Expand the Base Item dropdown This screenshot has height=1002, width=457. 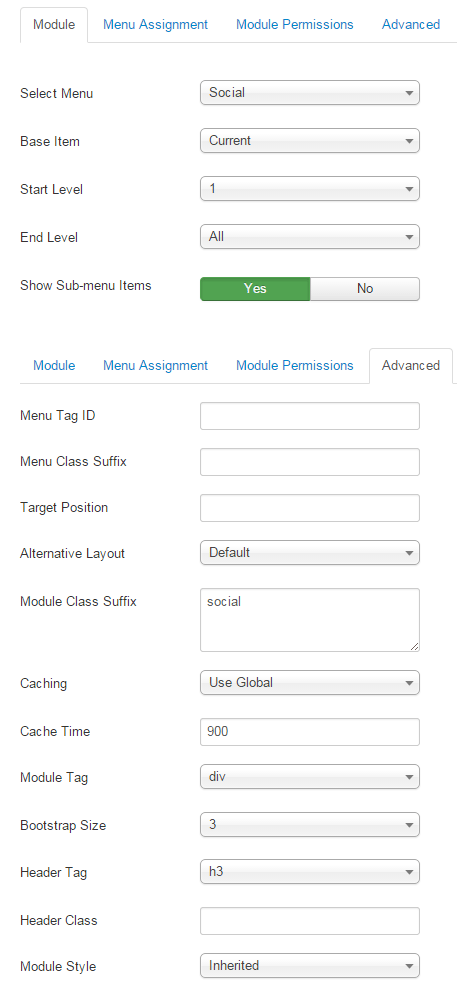click(x=310, y=141)
